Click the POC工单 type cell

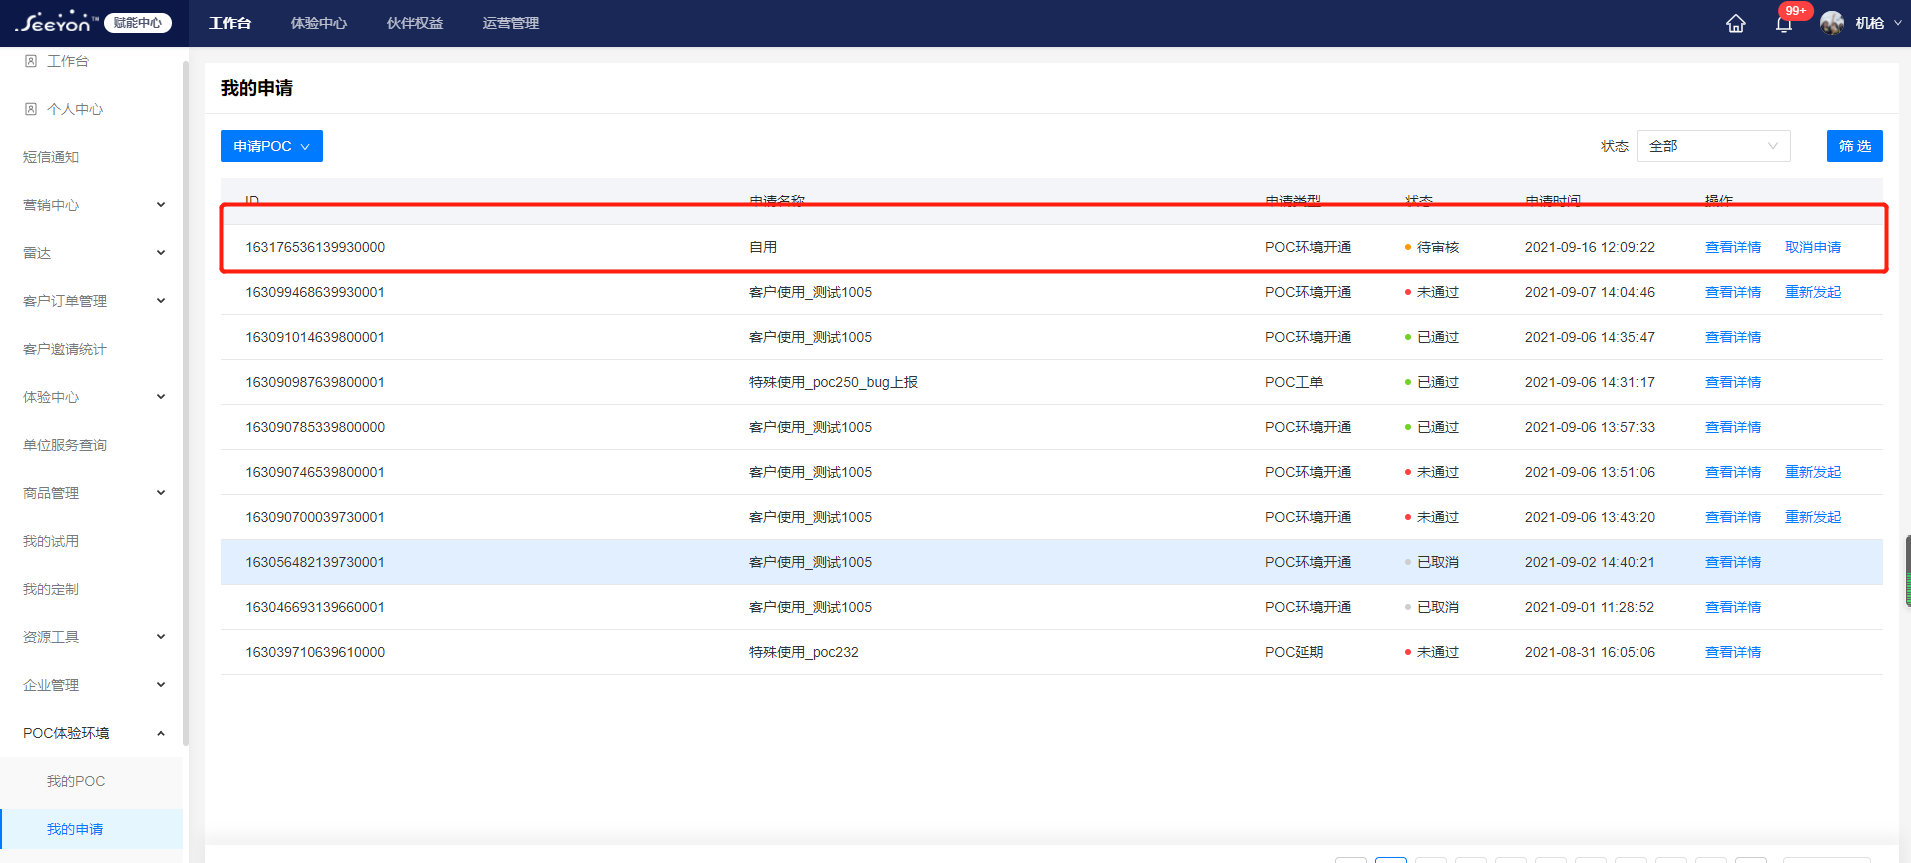coord(1294,382)
